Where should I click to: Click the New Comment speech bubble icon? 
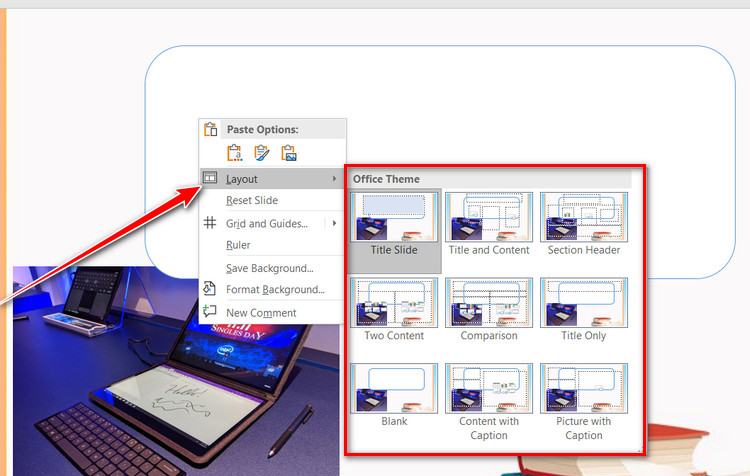click(x=210, y=311)
